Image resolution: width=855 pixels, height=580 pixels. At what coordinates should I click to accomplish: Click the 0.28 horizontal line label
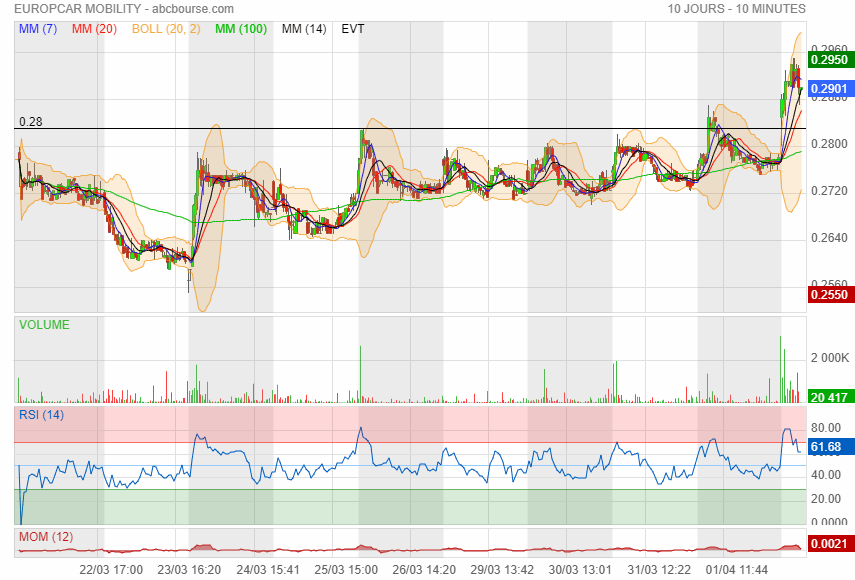point(31,122)
